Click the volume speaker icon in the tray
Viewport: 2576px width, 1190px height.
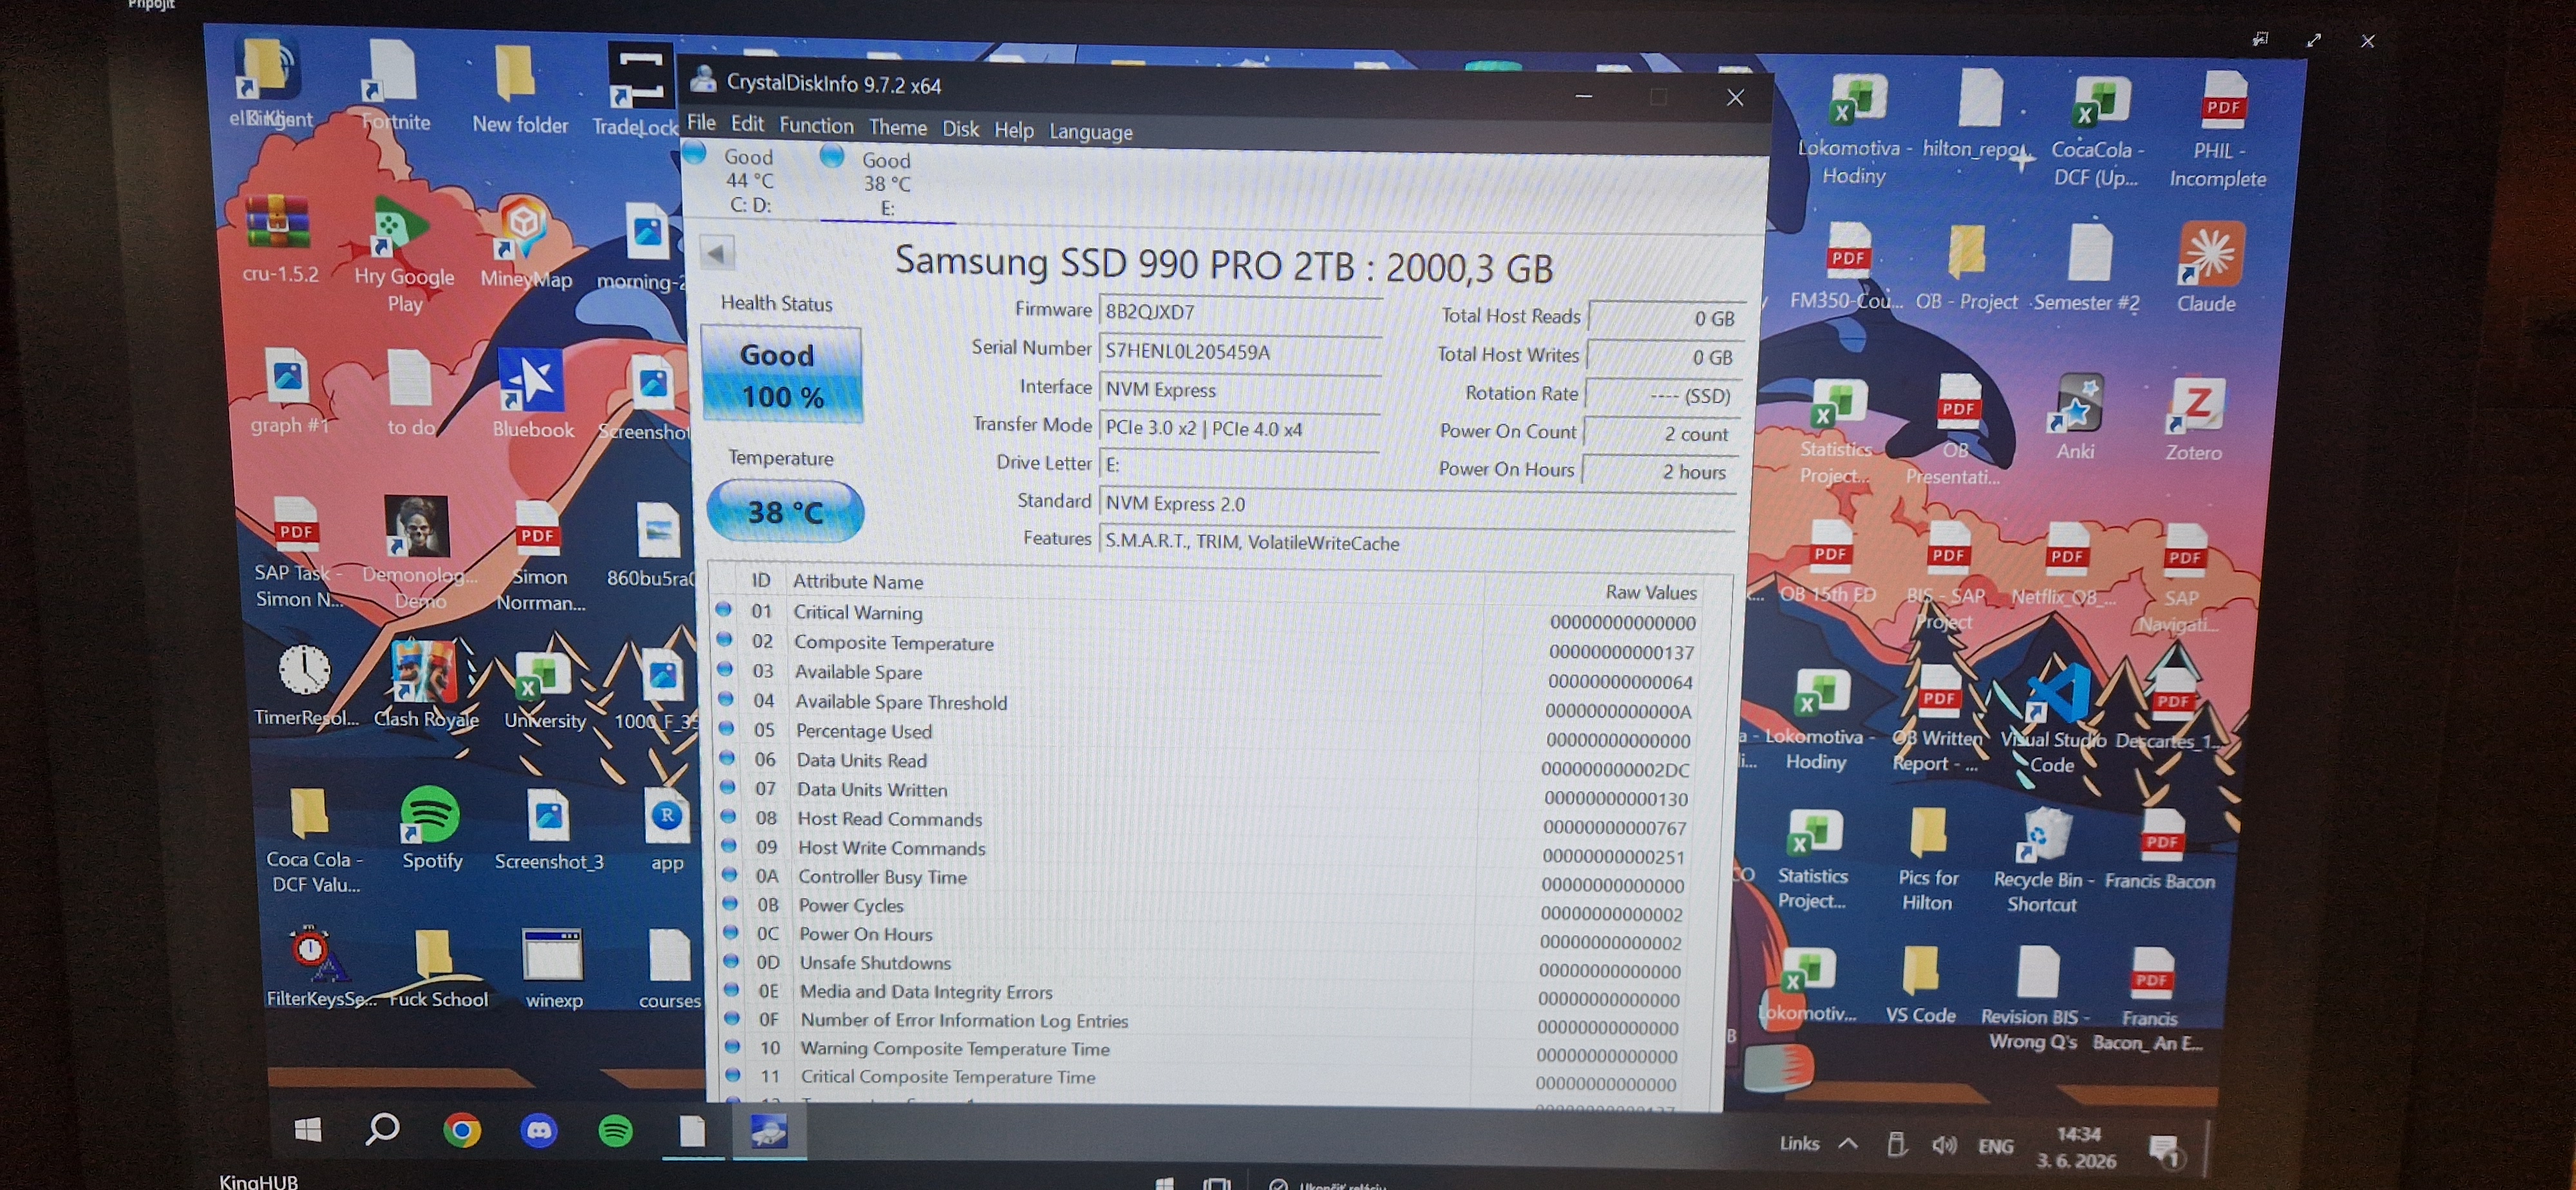pos(1944,1145)
